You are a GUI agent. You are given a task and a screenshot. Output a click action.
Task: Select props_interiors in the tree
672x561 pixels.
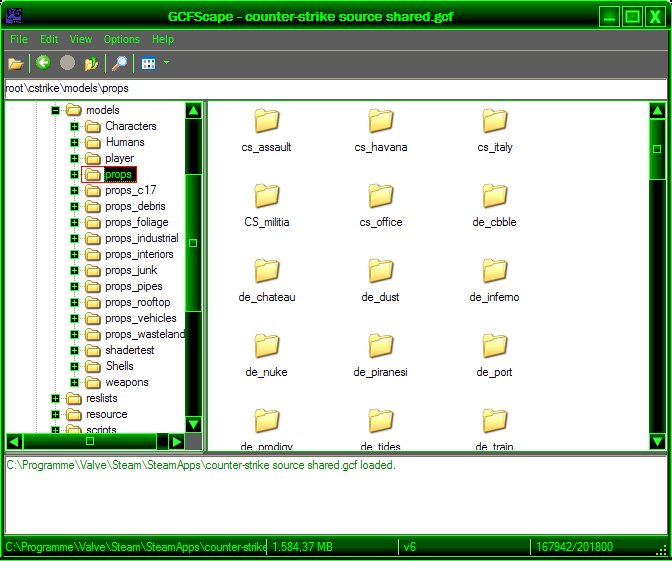click(x=139, y=254)
